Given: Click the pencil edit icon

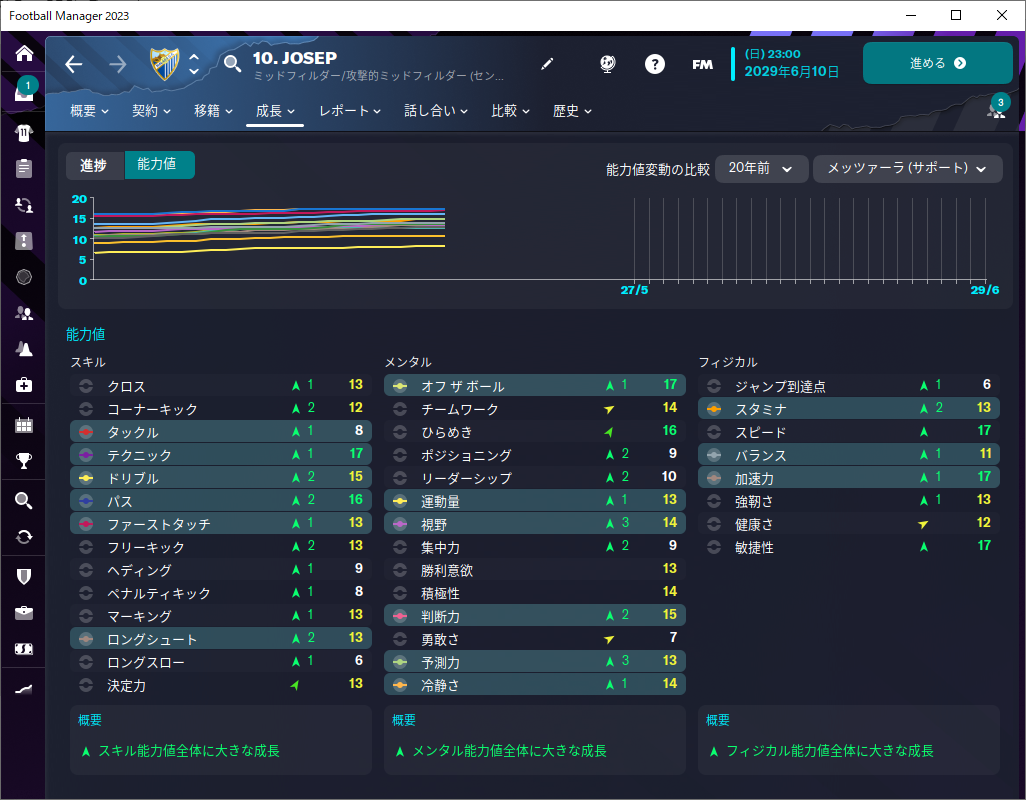Looking at the screenshot, I should [x=547, y=63].
